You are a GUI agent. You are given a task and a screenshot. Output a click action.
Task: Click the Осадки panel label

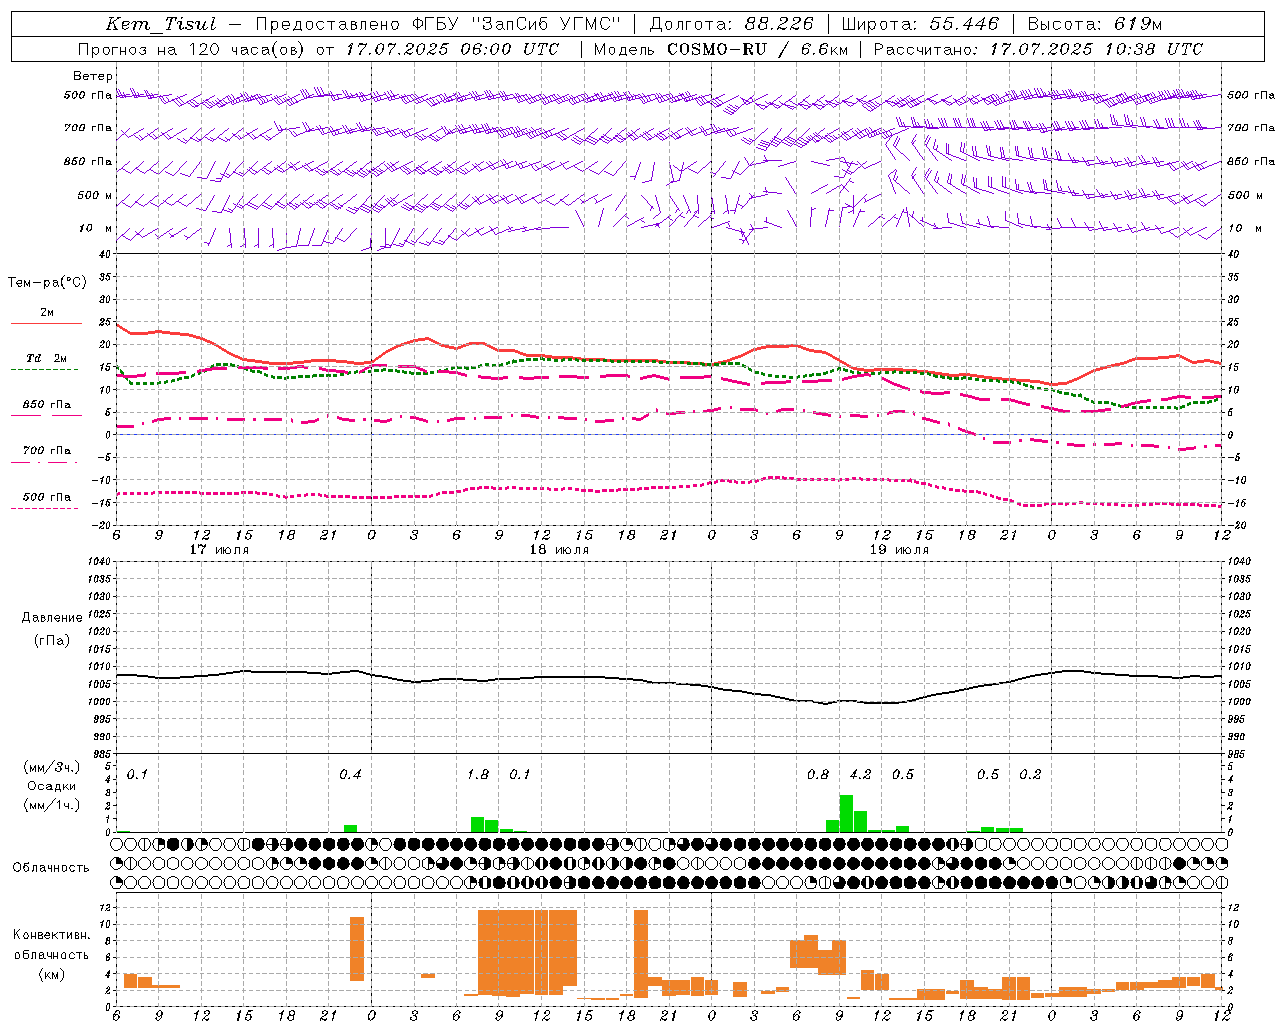point(52,786)
